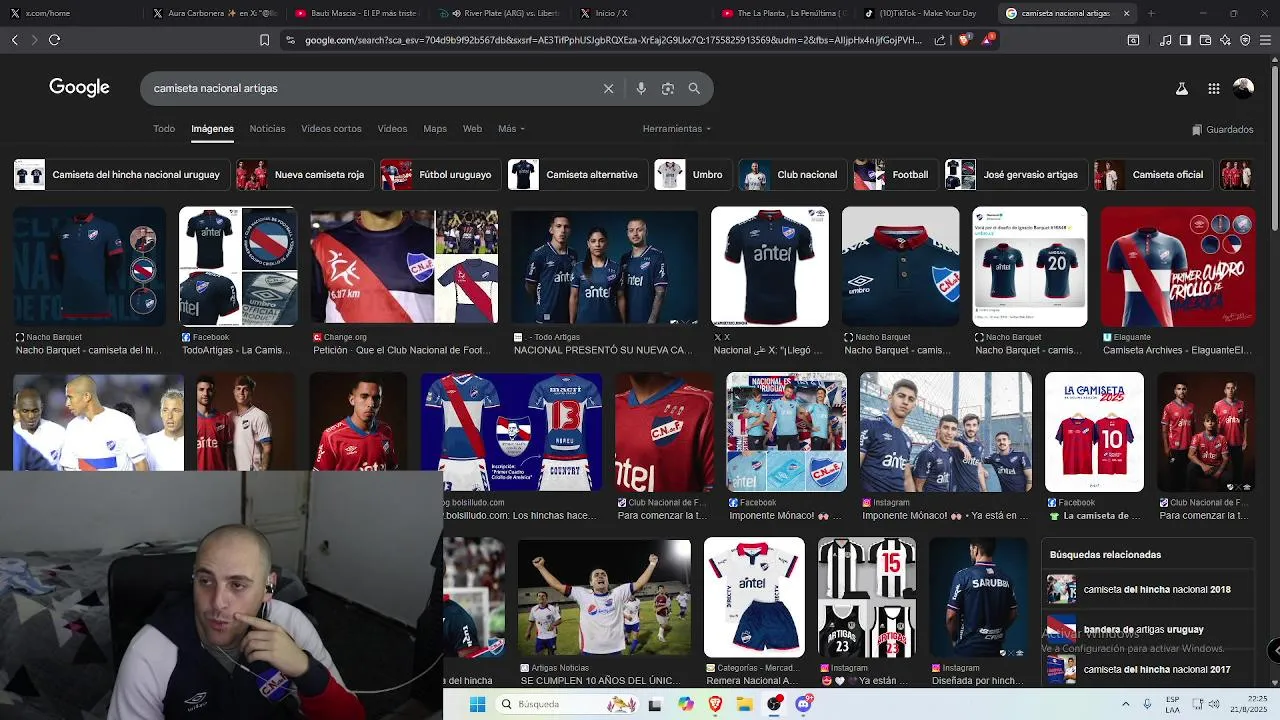Switch to the Aura Carbonera X tab

(215, 13)
